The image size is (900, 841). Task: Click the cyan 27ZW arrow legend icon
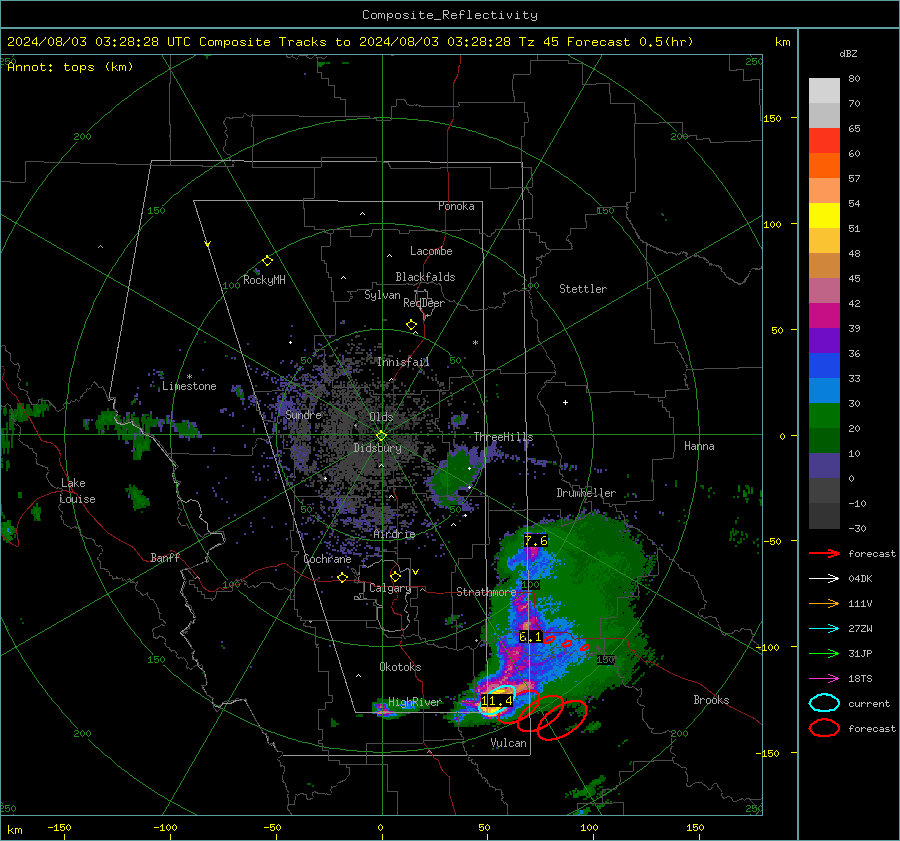824,629
